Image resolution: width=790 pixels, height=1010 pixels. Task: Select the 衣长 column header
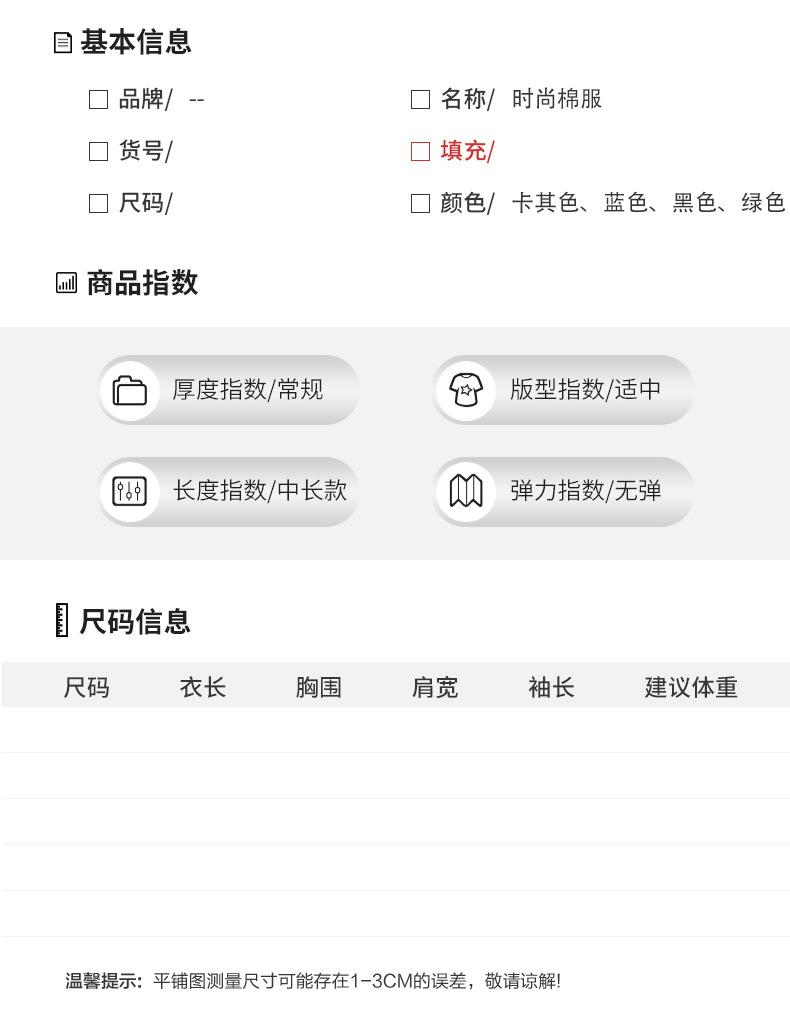pos(203,687)
